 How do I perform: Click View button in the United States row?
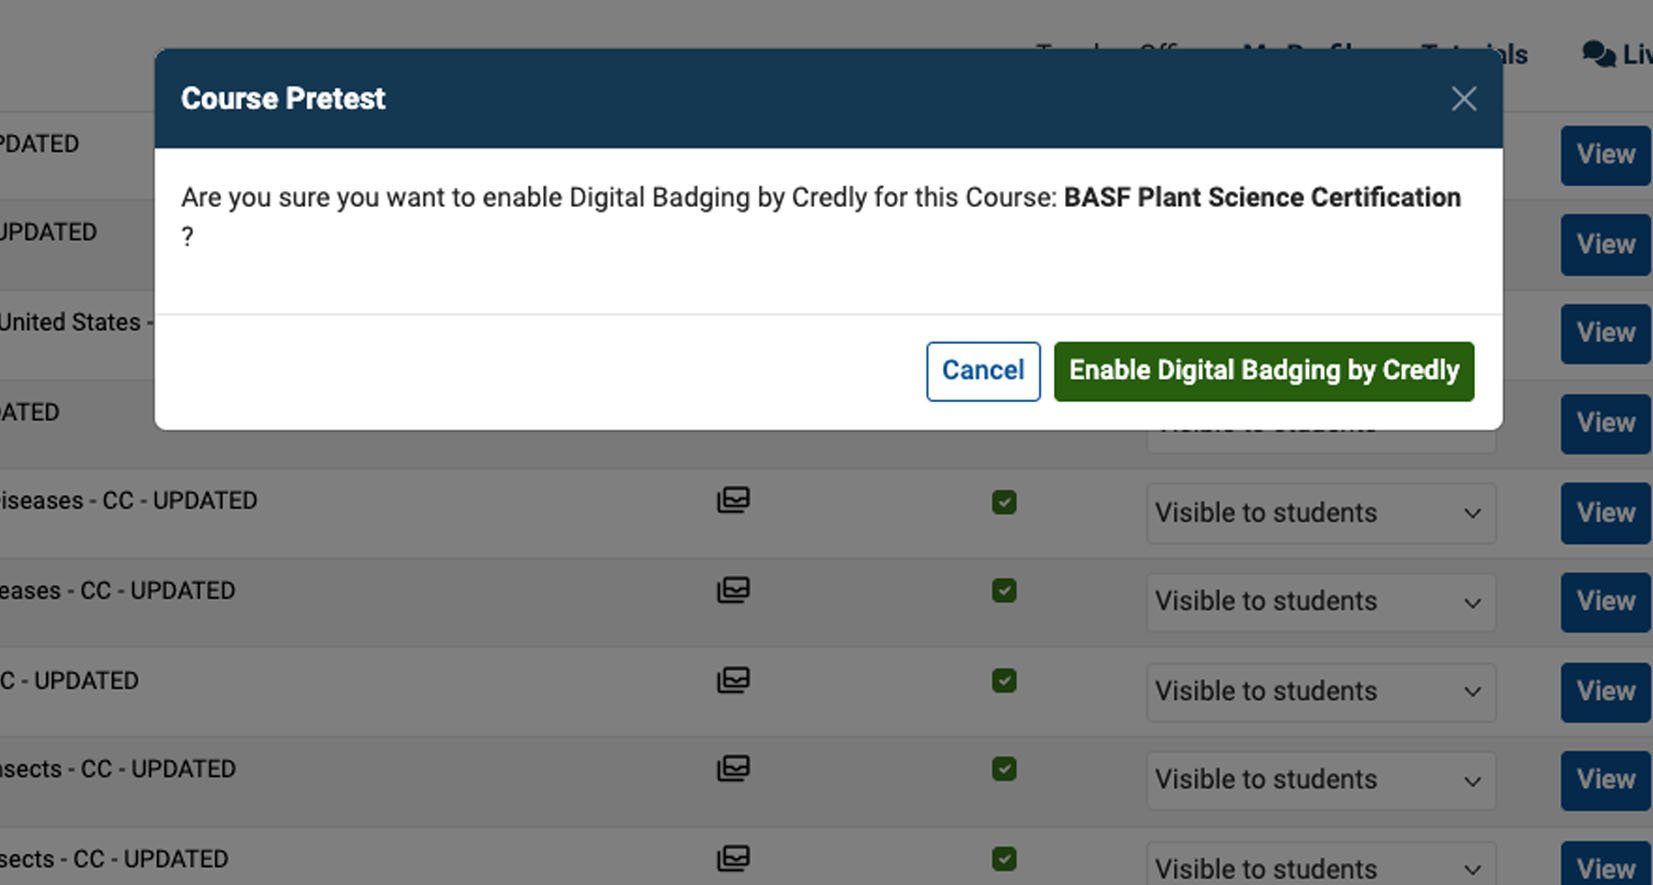pyautogui.click(x=1606, y=333)
